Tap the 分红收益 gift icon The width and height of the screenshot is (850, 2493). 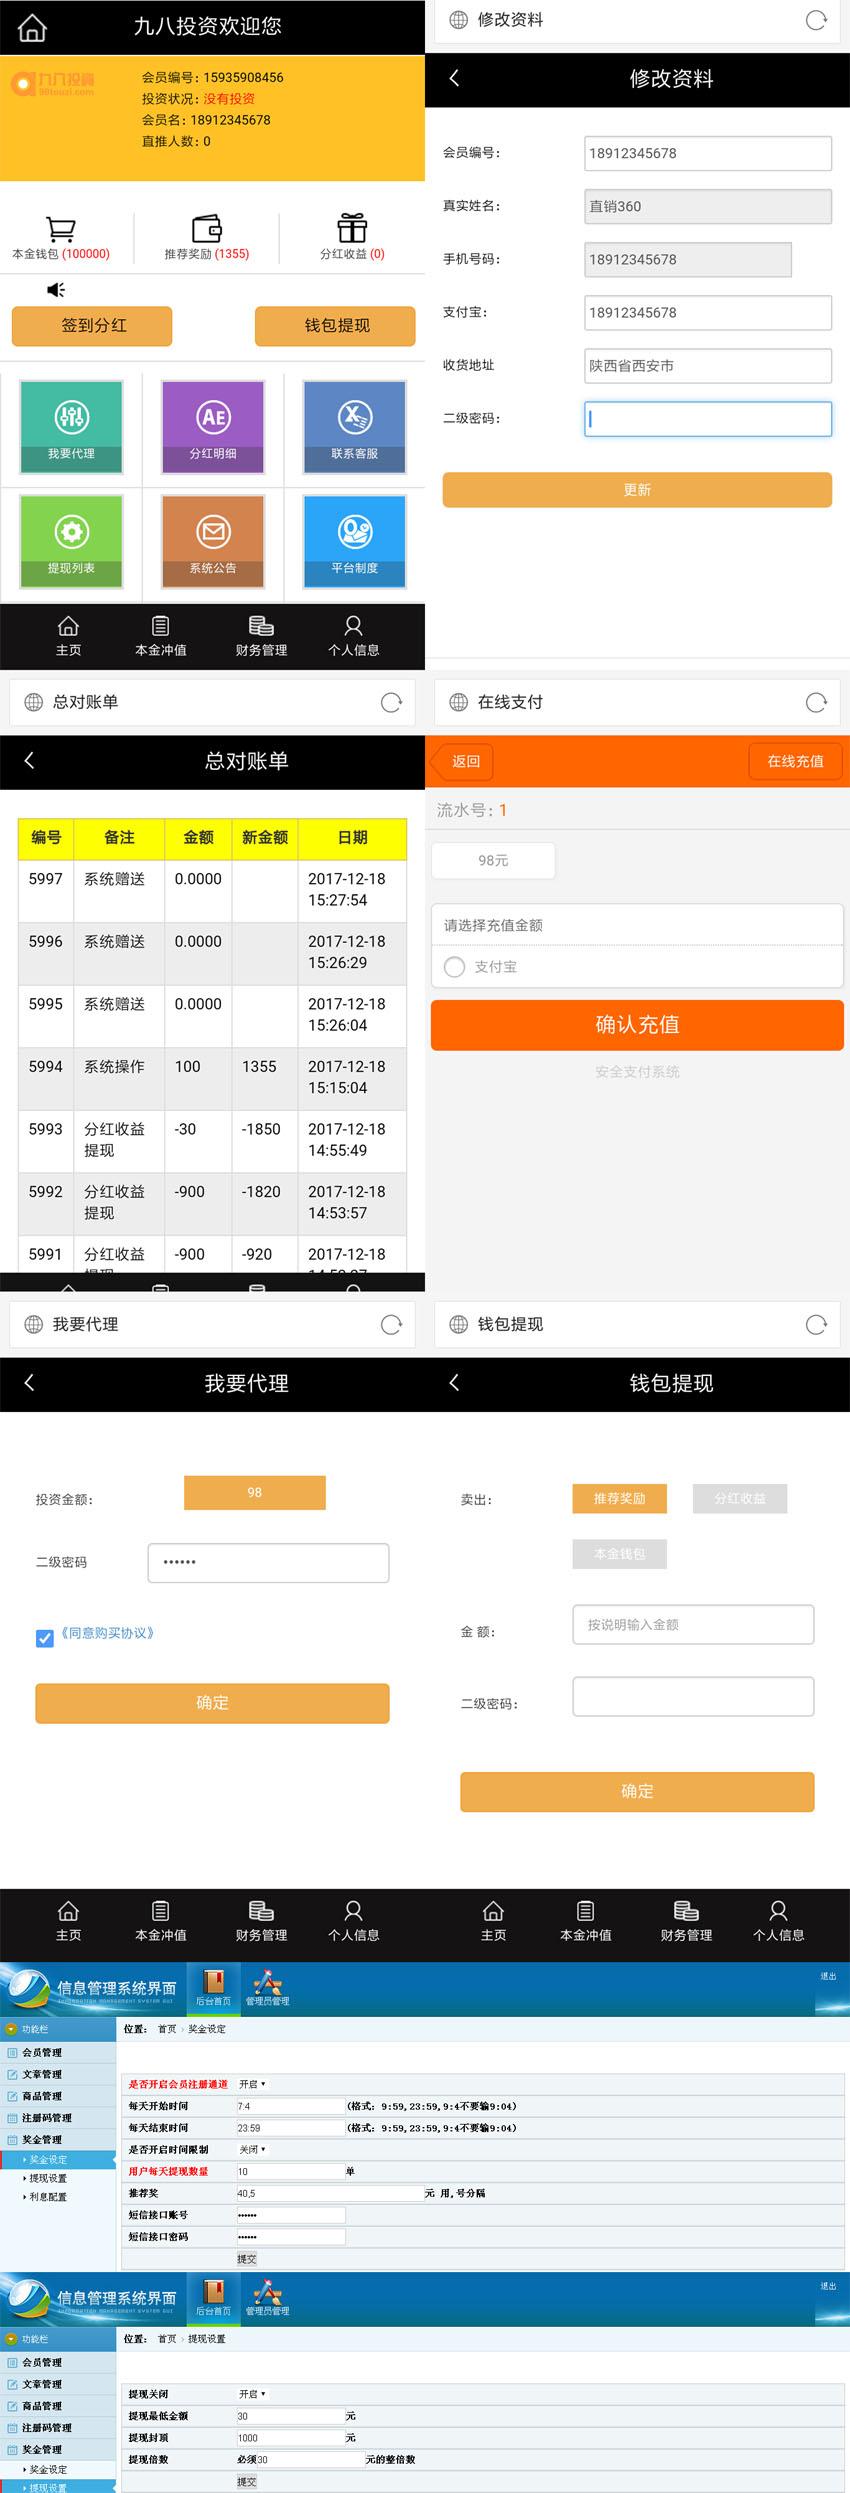pos(352,229)
